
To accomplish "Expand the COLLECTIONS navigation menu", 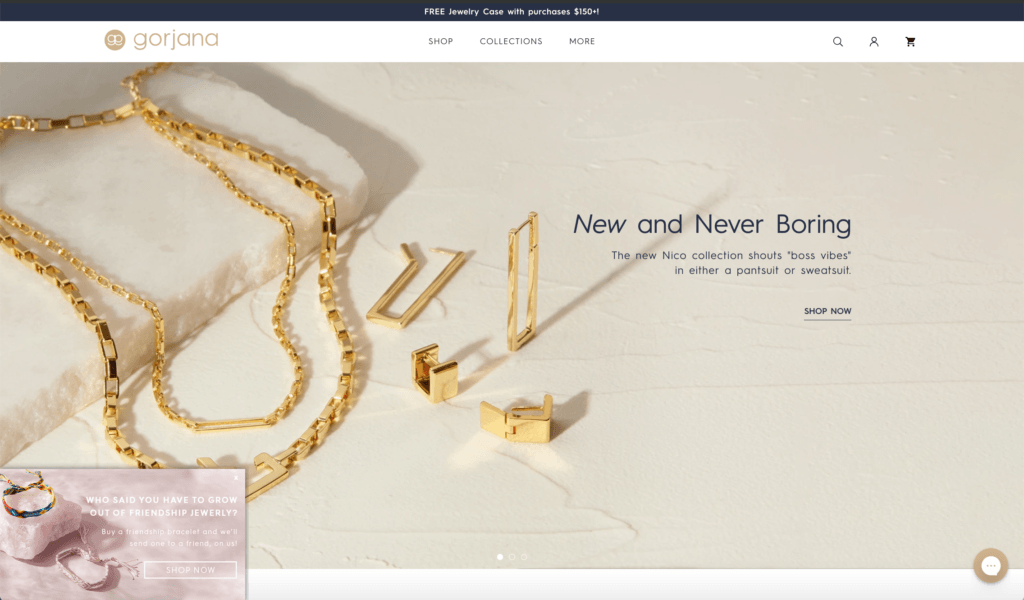I will click(x=511, y=42).
